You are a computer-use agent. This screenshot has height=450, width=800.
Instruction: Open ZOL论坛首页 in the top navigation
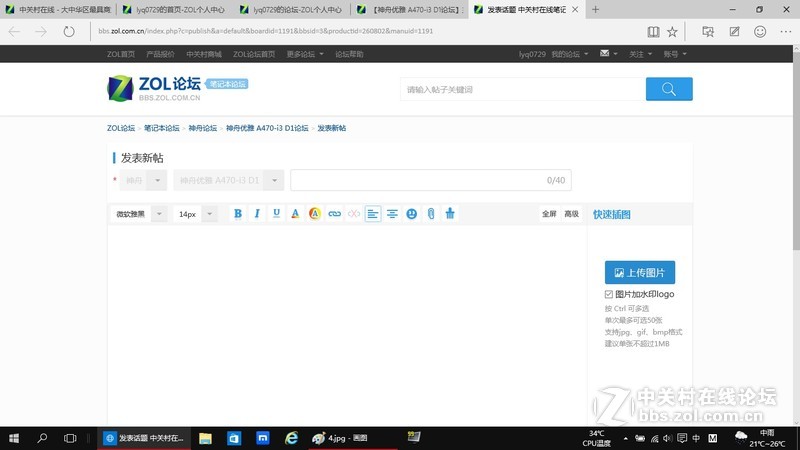(x=254, y=54)
